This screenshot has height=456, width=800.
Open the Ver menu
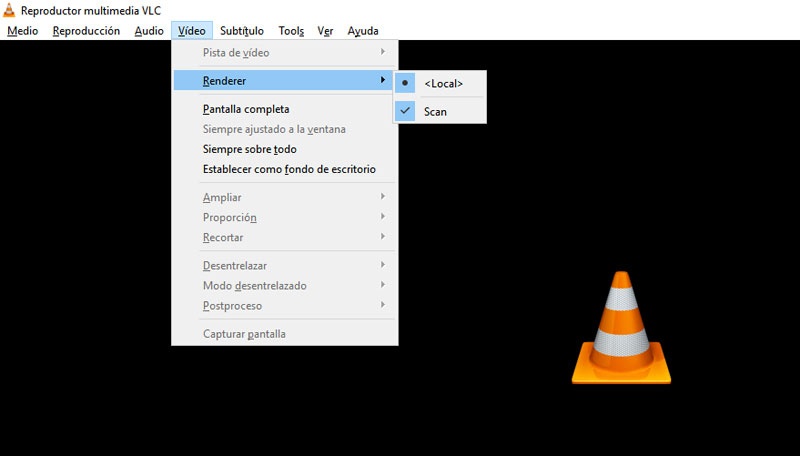coord(325,31)
